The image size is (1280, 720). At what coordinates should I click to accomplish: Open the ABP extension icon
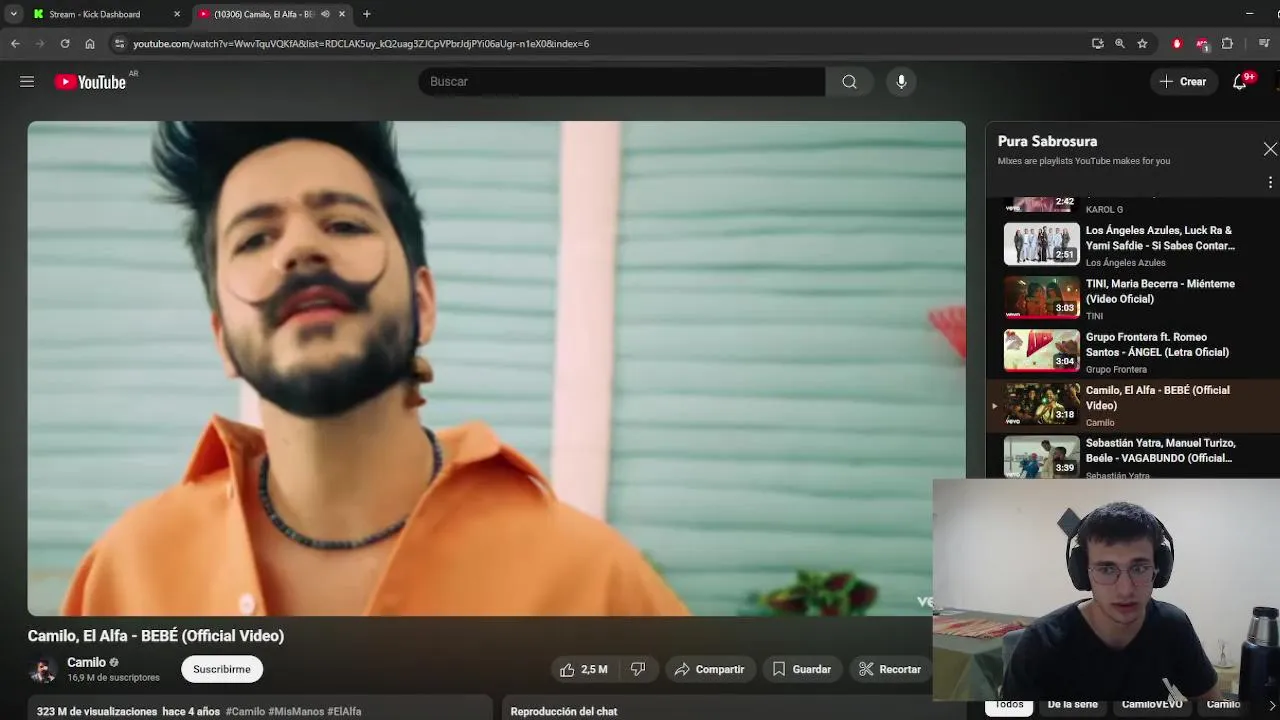pos(1202,44)
